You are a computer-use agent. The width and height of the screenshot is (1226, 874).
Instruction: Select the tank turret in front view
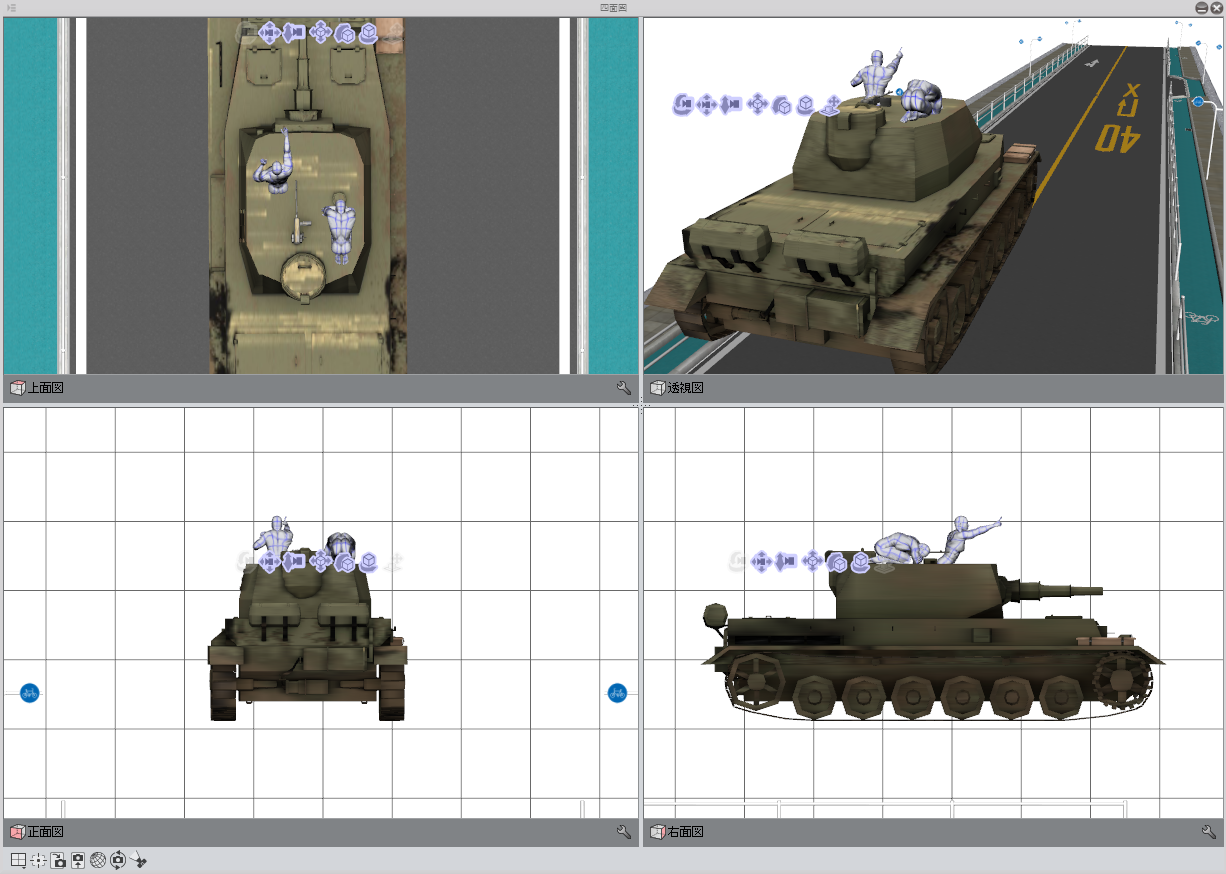305,592
